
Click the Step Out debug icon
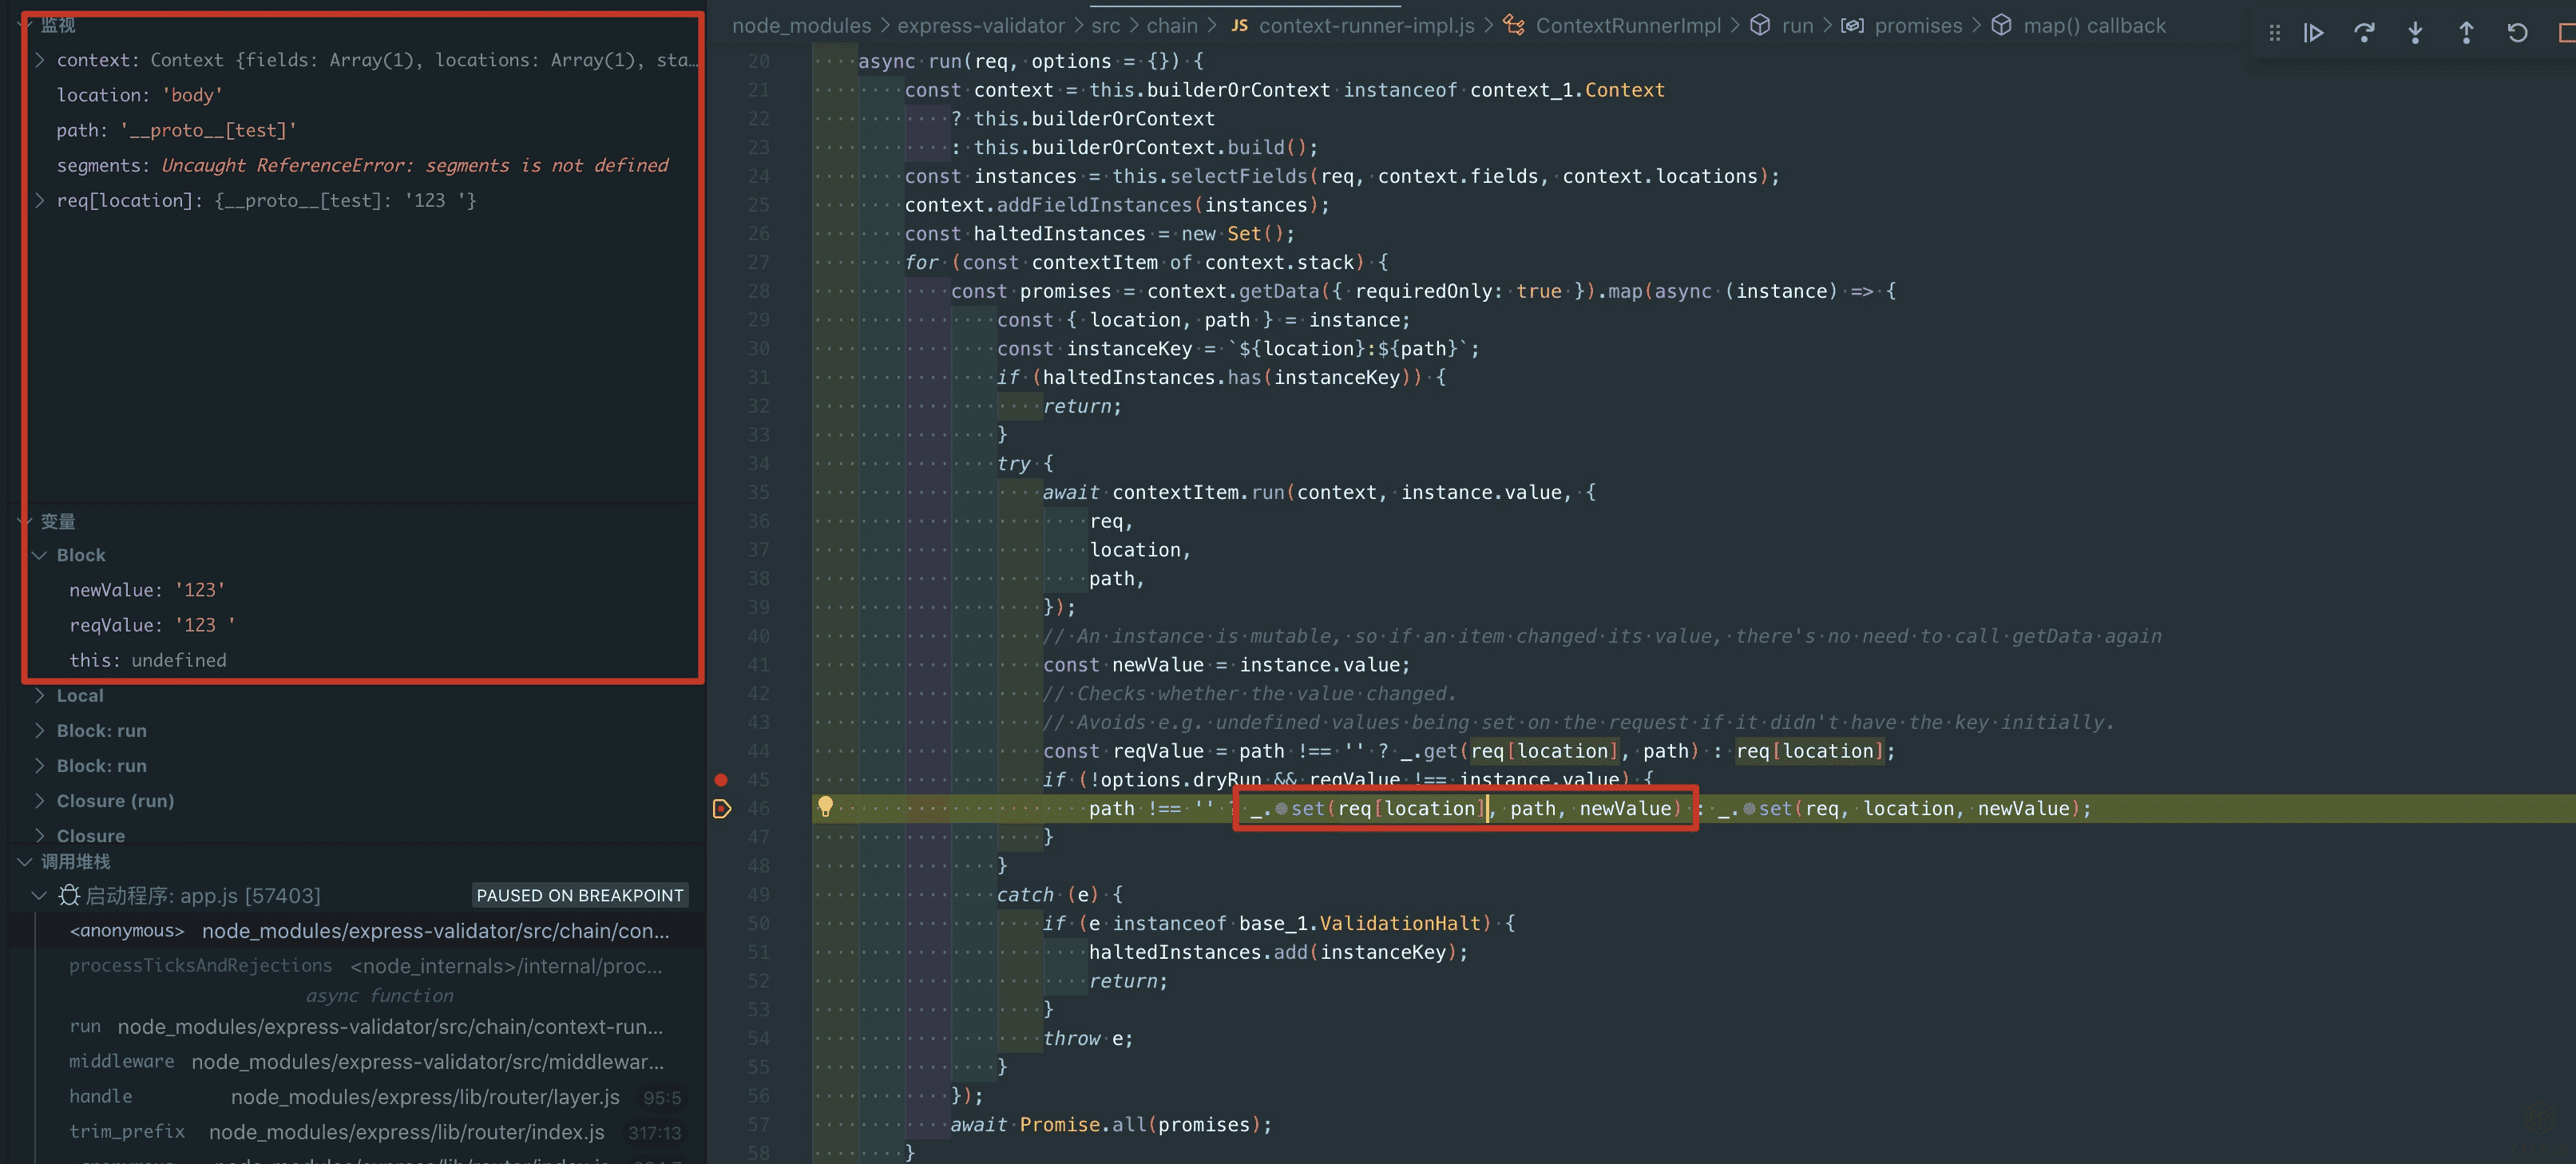click(2466, 33)
